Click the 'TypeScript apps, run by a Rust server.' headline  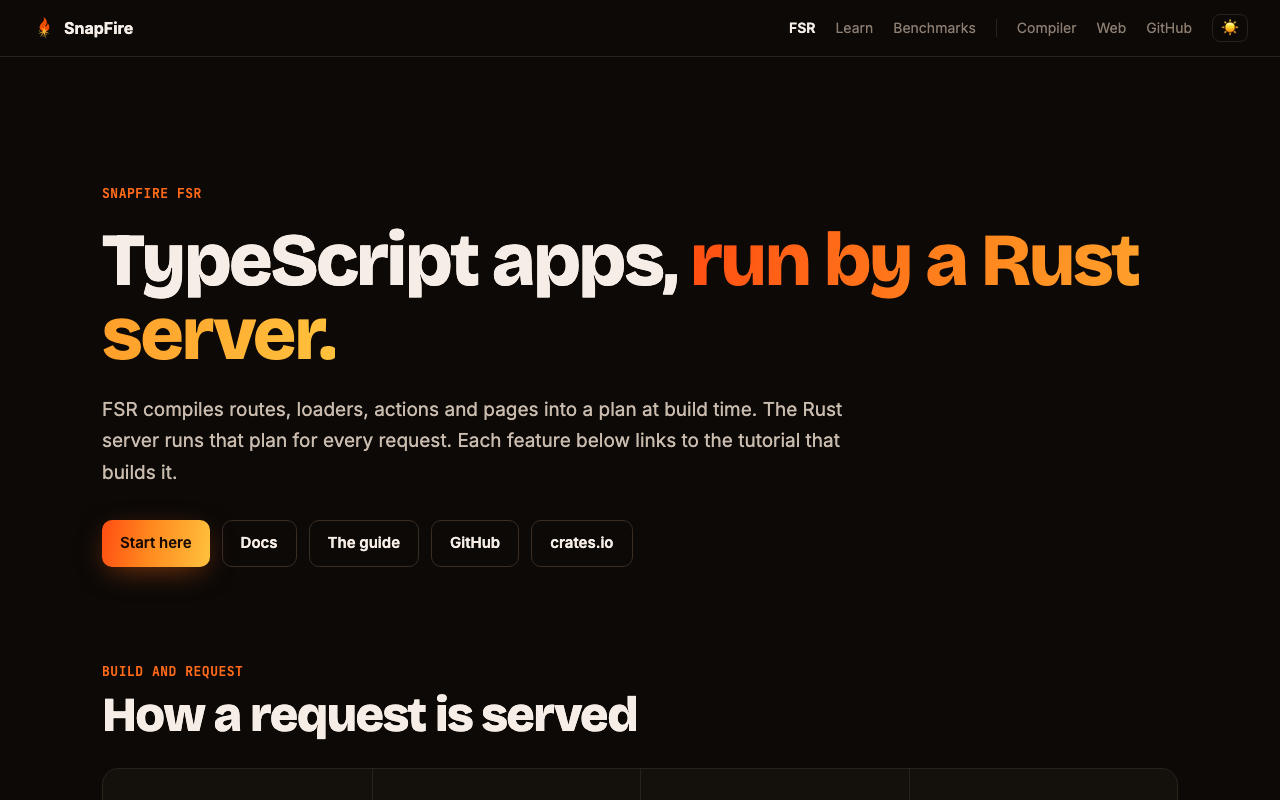click(621, 298)
